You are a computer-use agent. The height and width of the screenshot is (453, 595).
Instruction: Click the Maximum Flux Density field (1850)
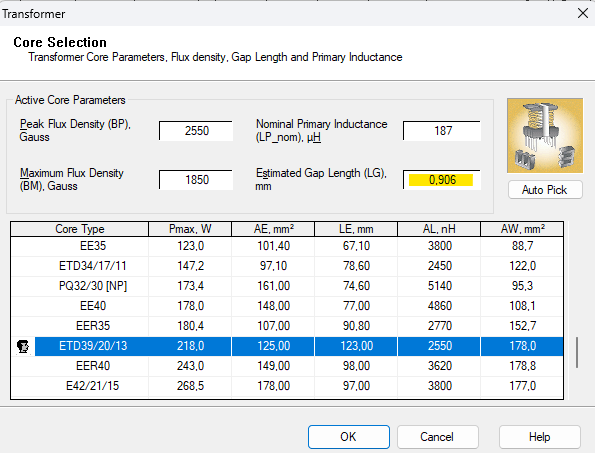tap(196, 179)
